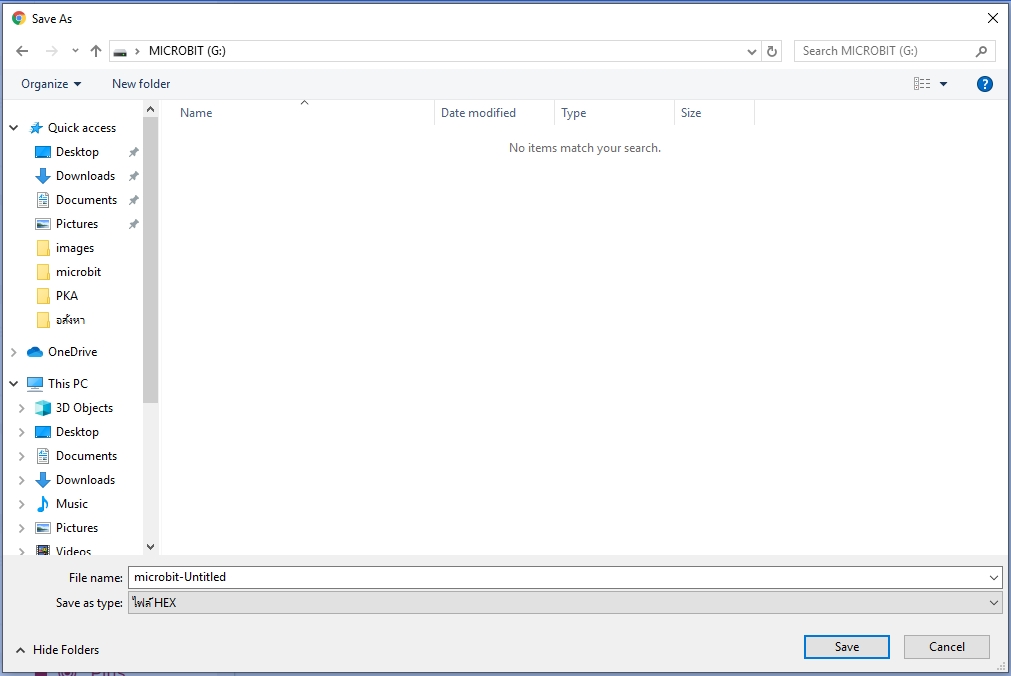The image size is (1011, 676).
Task: Open the อสังหา folder
Action: pos(70,320)
